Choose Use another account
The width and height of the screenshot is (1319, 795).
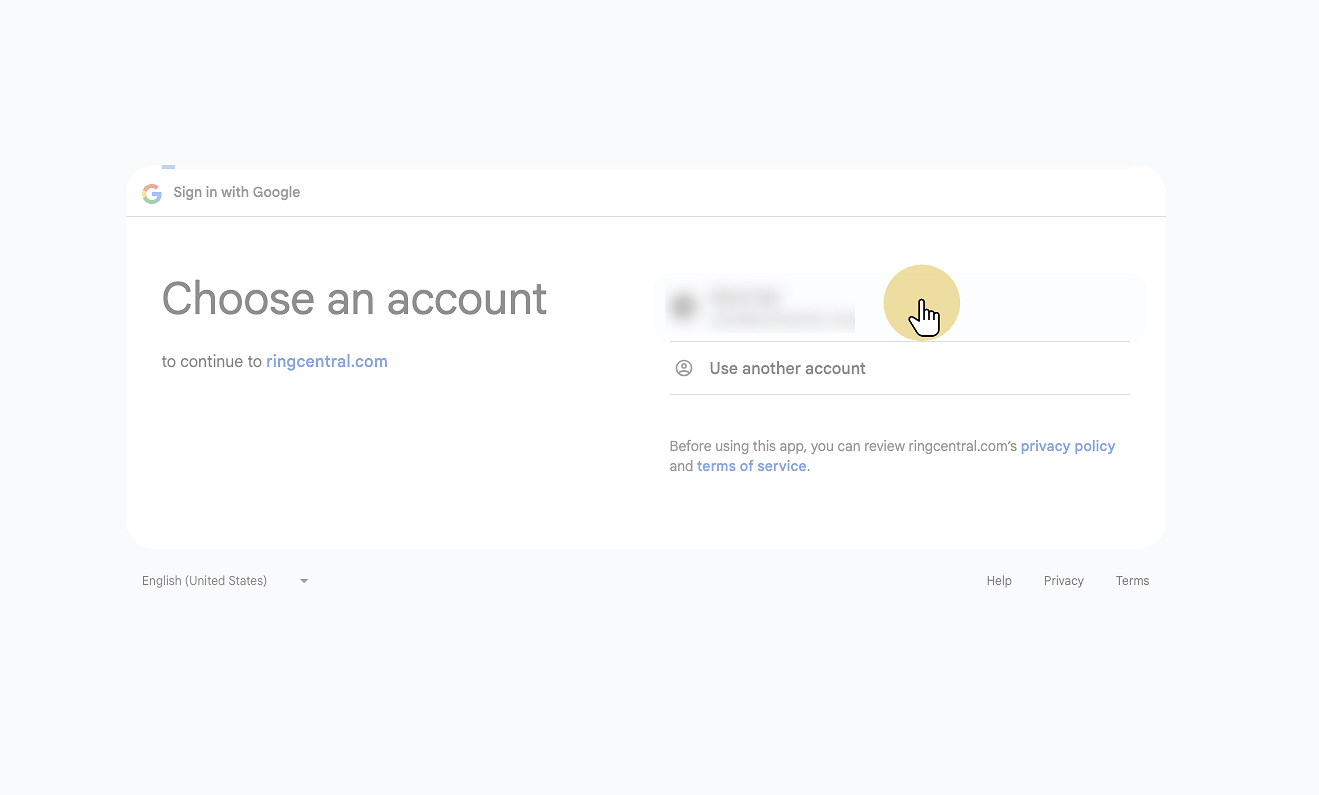pos(787,368)
